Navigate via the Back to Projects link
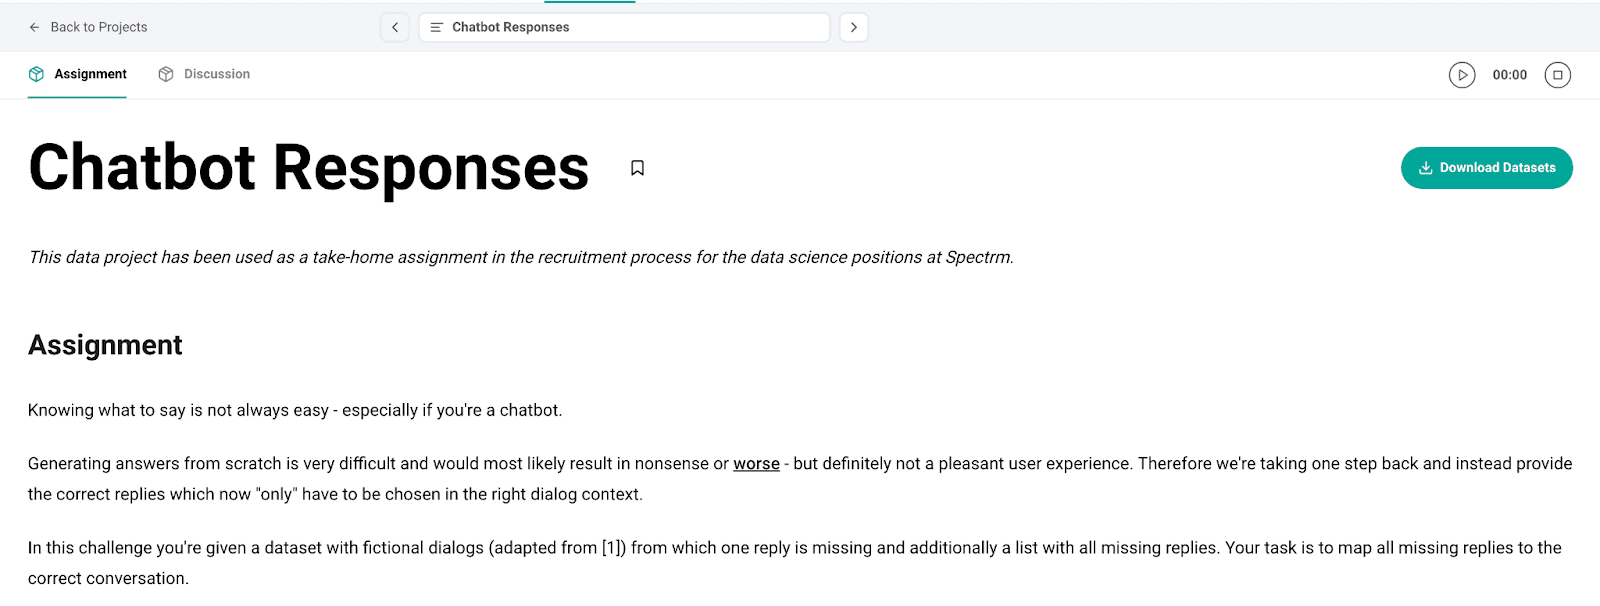The height and width of the screenshot is (606, 1600). (x=98, y=27)
